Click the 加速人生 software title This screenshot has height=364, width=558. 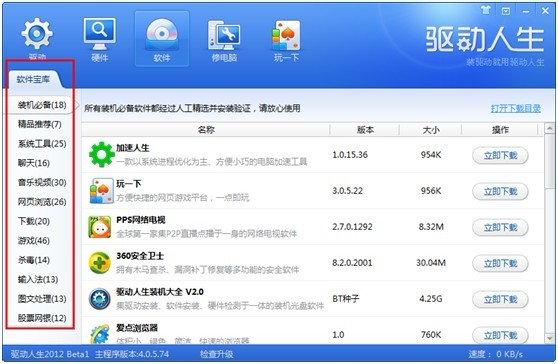[x=133, y=148]
